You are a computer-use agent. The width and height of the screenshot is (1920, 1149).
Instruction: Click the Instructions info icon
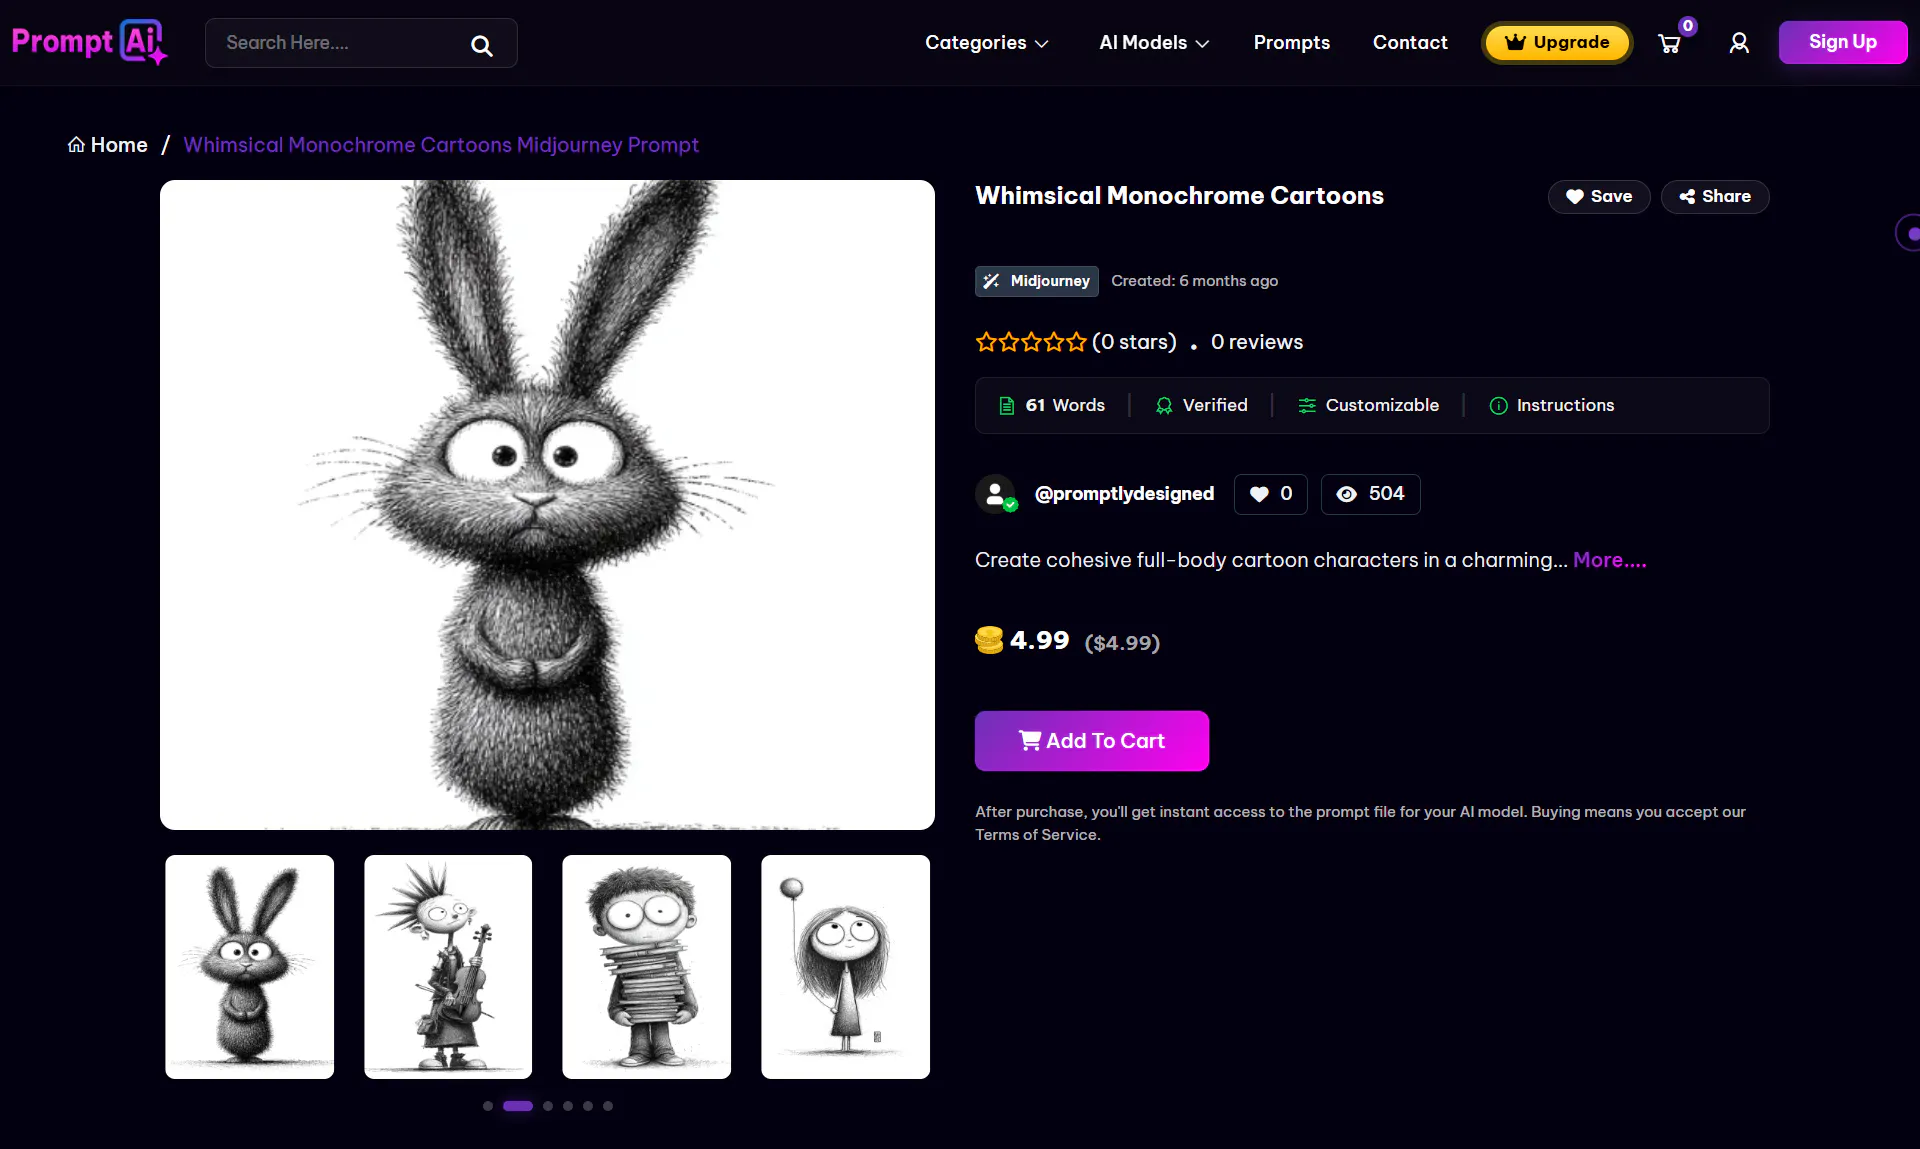pyautogui.click(x=1498, y=405)
